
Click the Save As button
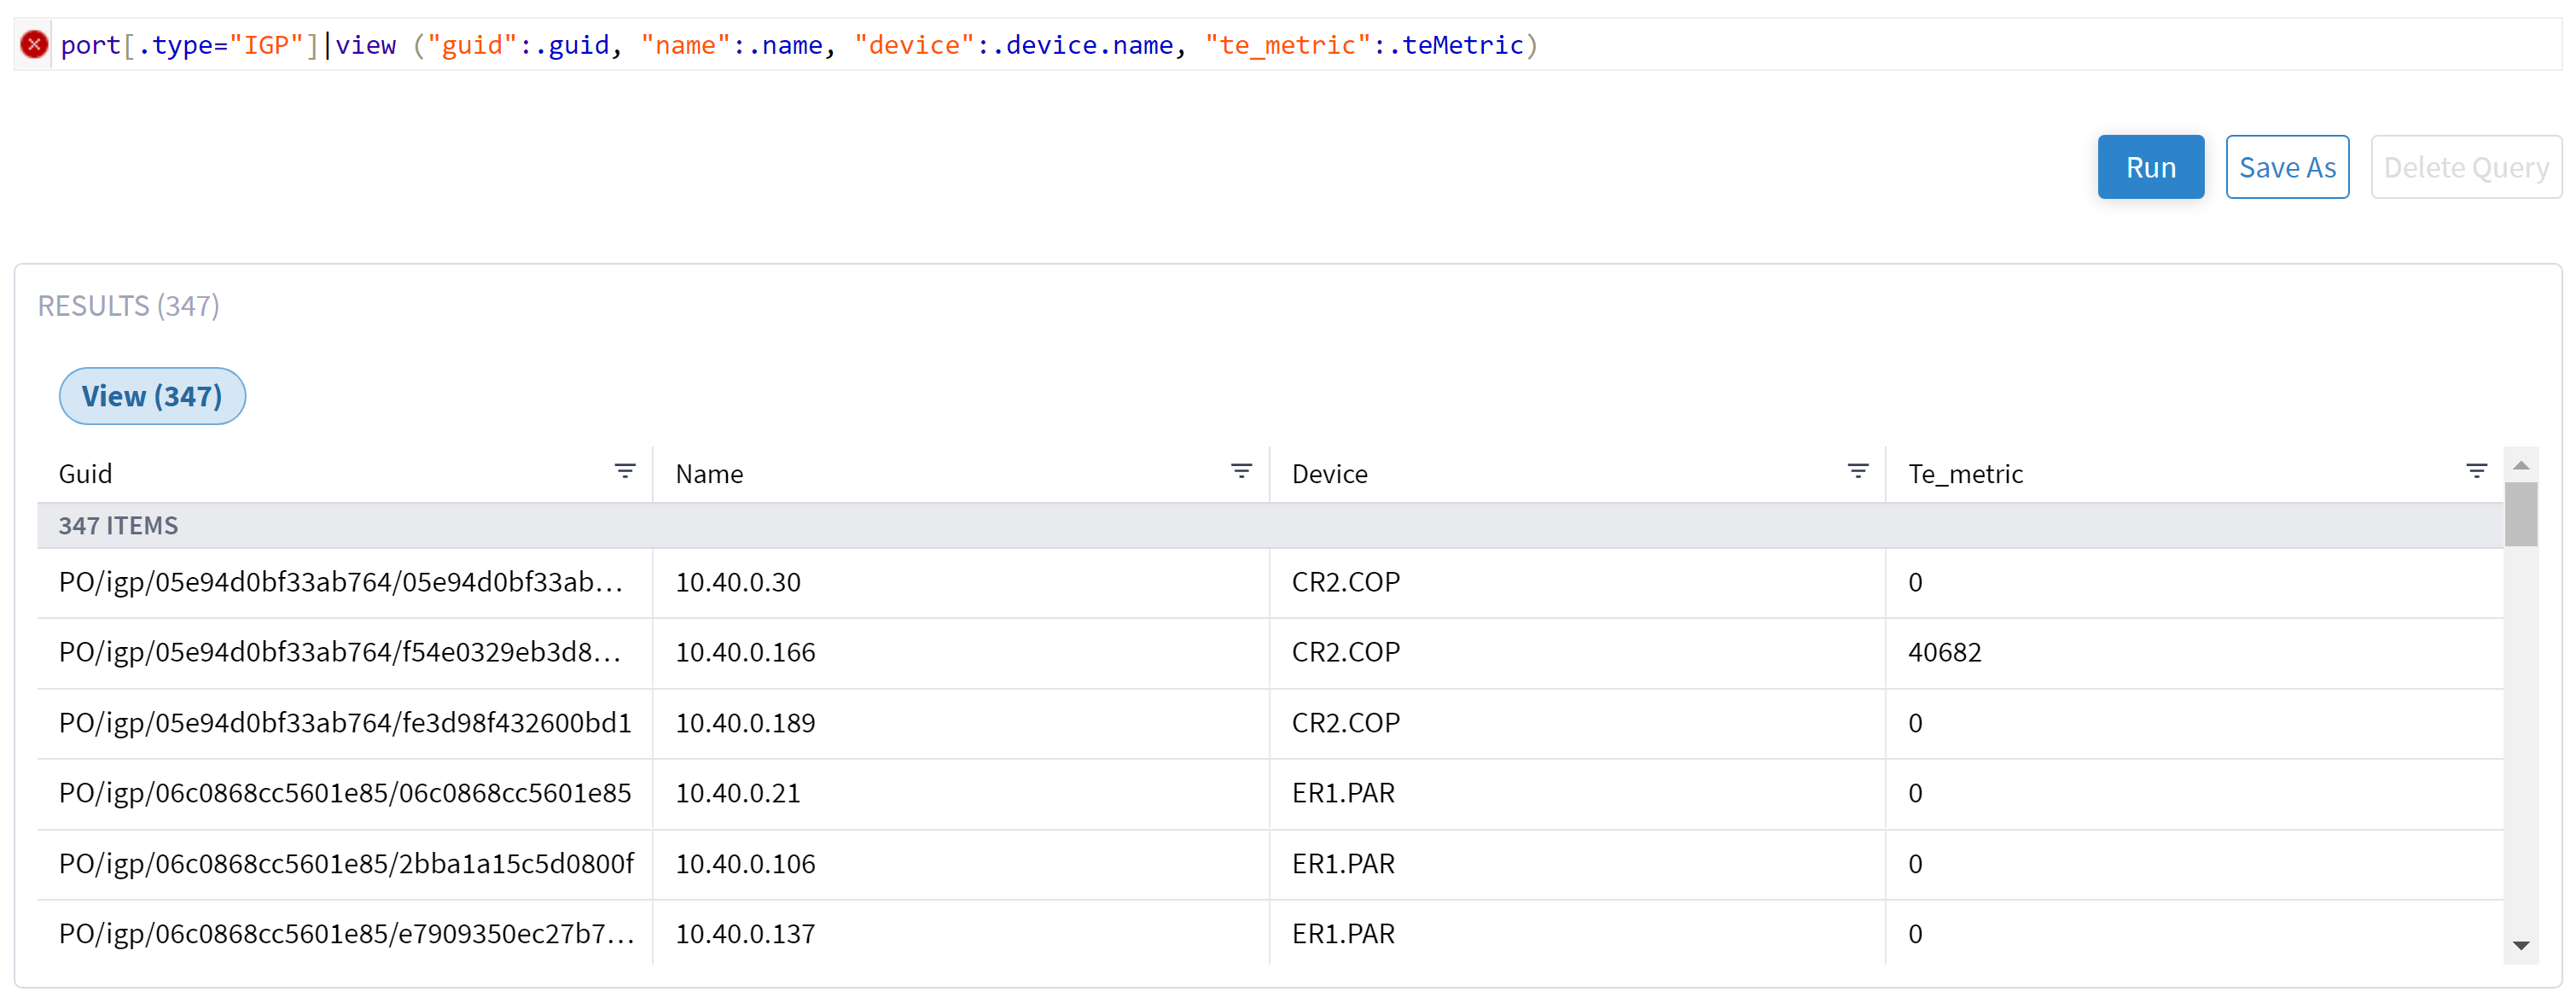(x=2287, y=166)
